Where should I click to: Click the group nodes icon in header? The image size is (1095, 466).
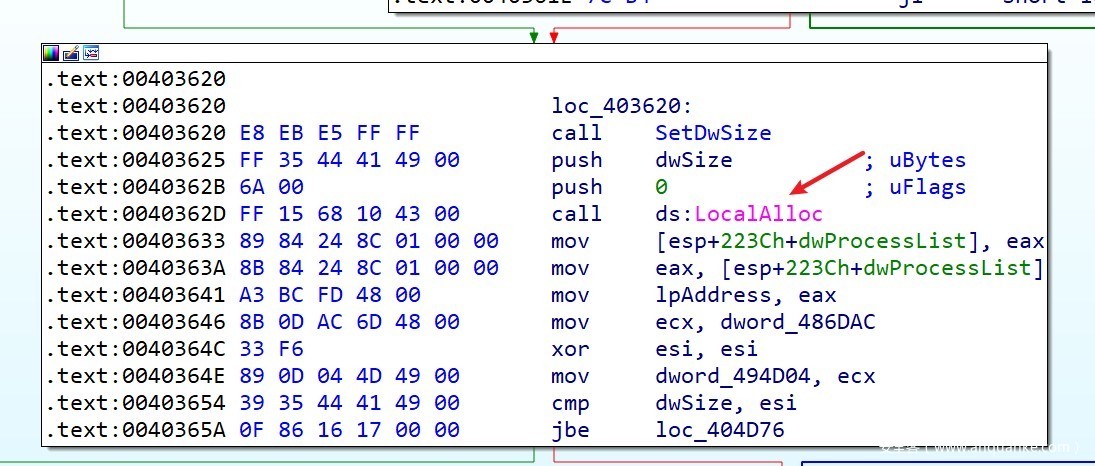[91, 52]
